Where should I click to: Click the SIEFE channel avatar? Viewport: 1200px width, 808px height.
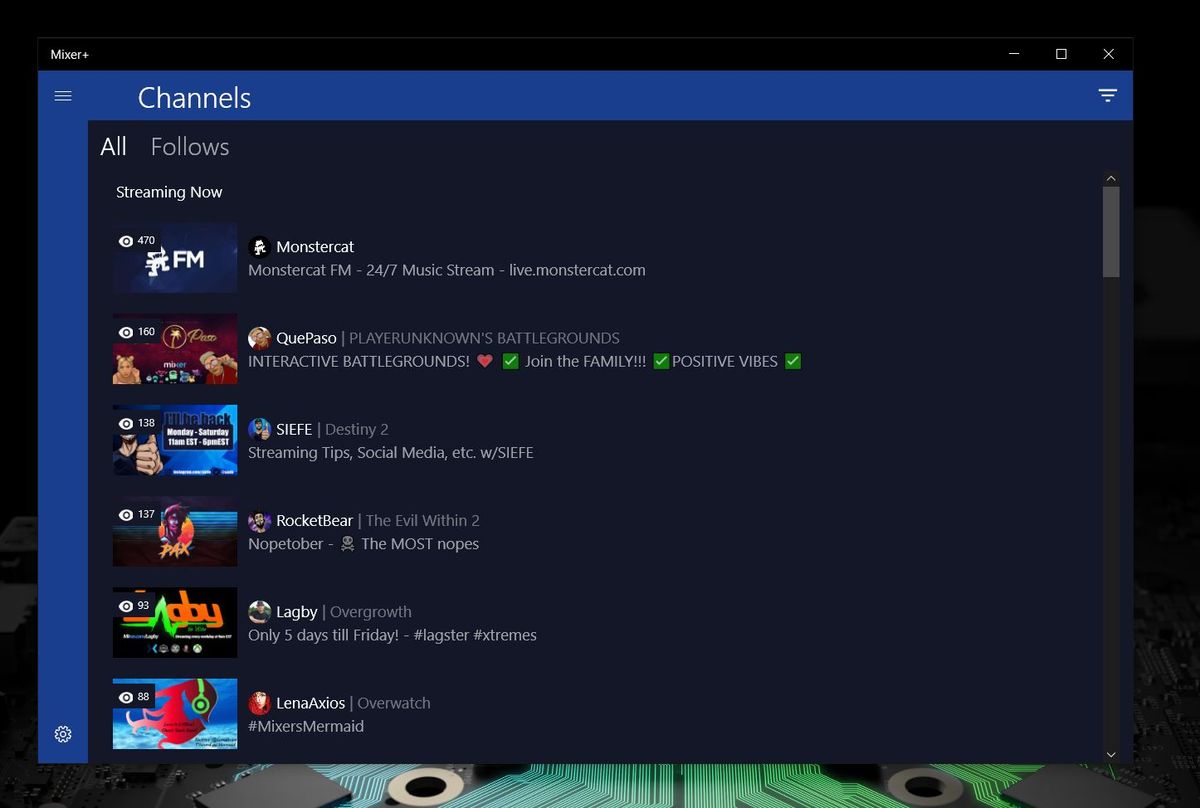(x=259, y=428)
